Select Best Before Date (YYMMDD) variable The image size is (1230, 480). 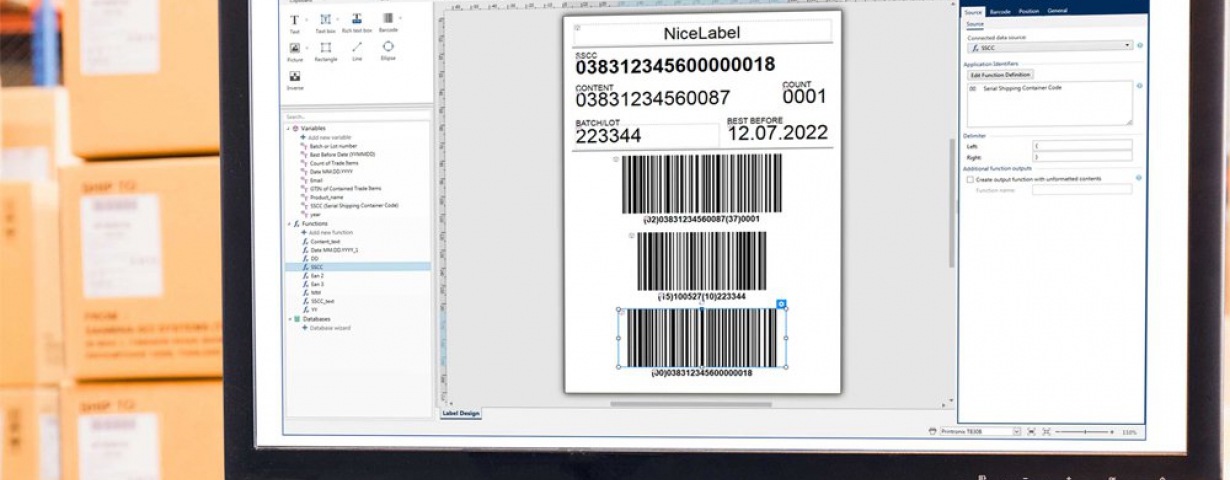(x=342, y=154)
